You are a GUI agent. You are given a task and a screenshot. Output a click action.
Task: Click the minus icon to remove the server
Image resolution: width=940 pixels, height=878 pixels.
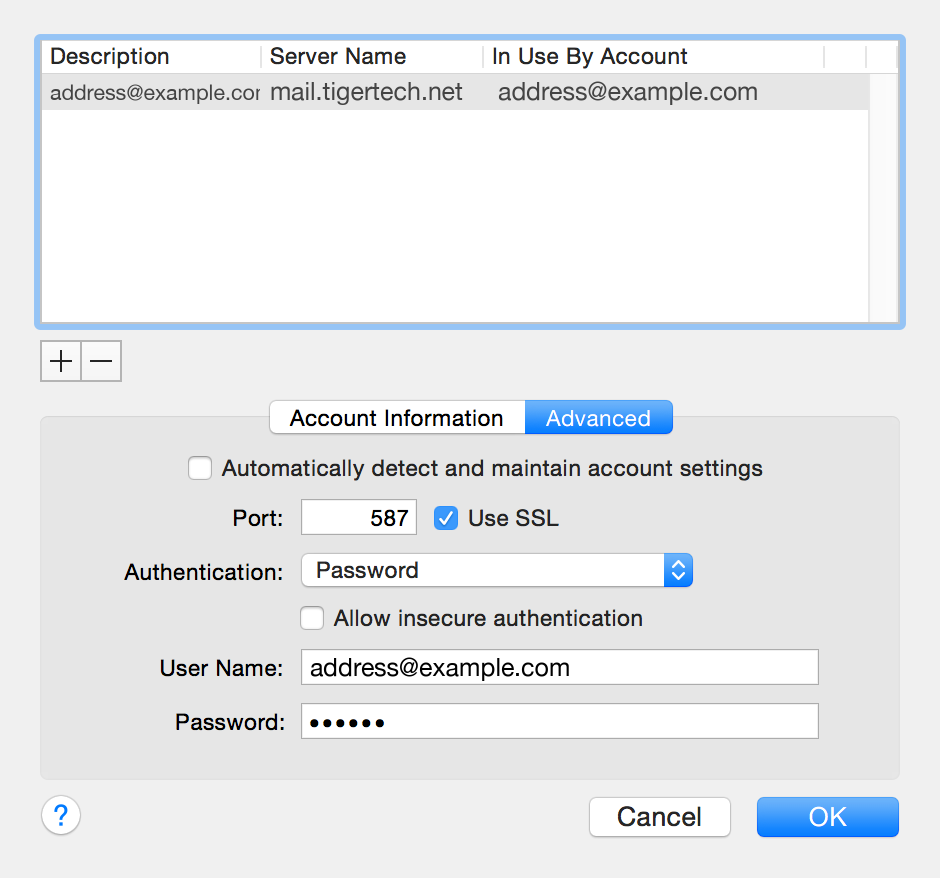click(100, 361)
